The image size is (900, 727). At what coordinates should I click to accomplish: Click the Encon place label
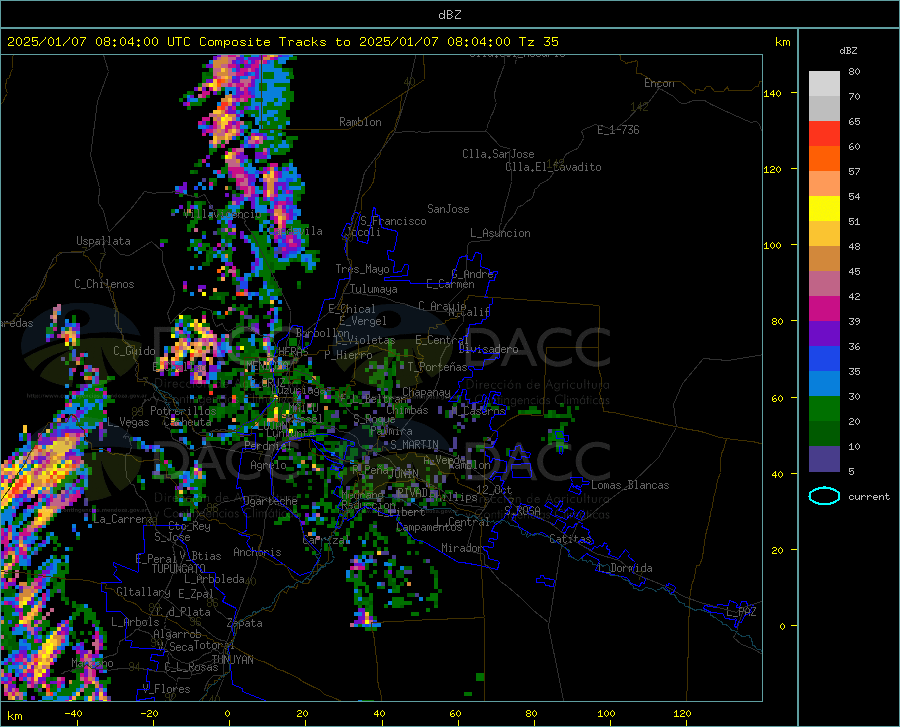660,83
